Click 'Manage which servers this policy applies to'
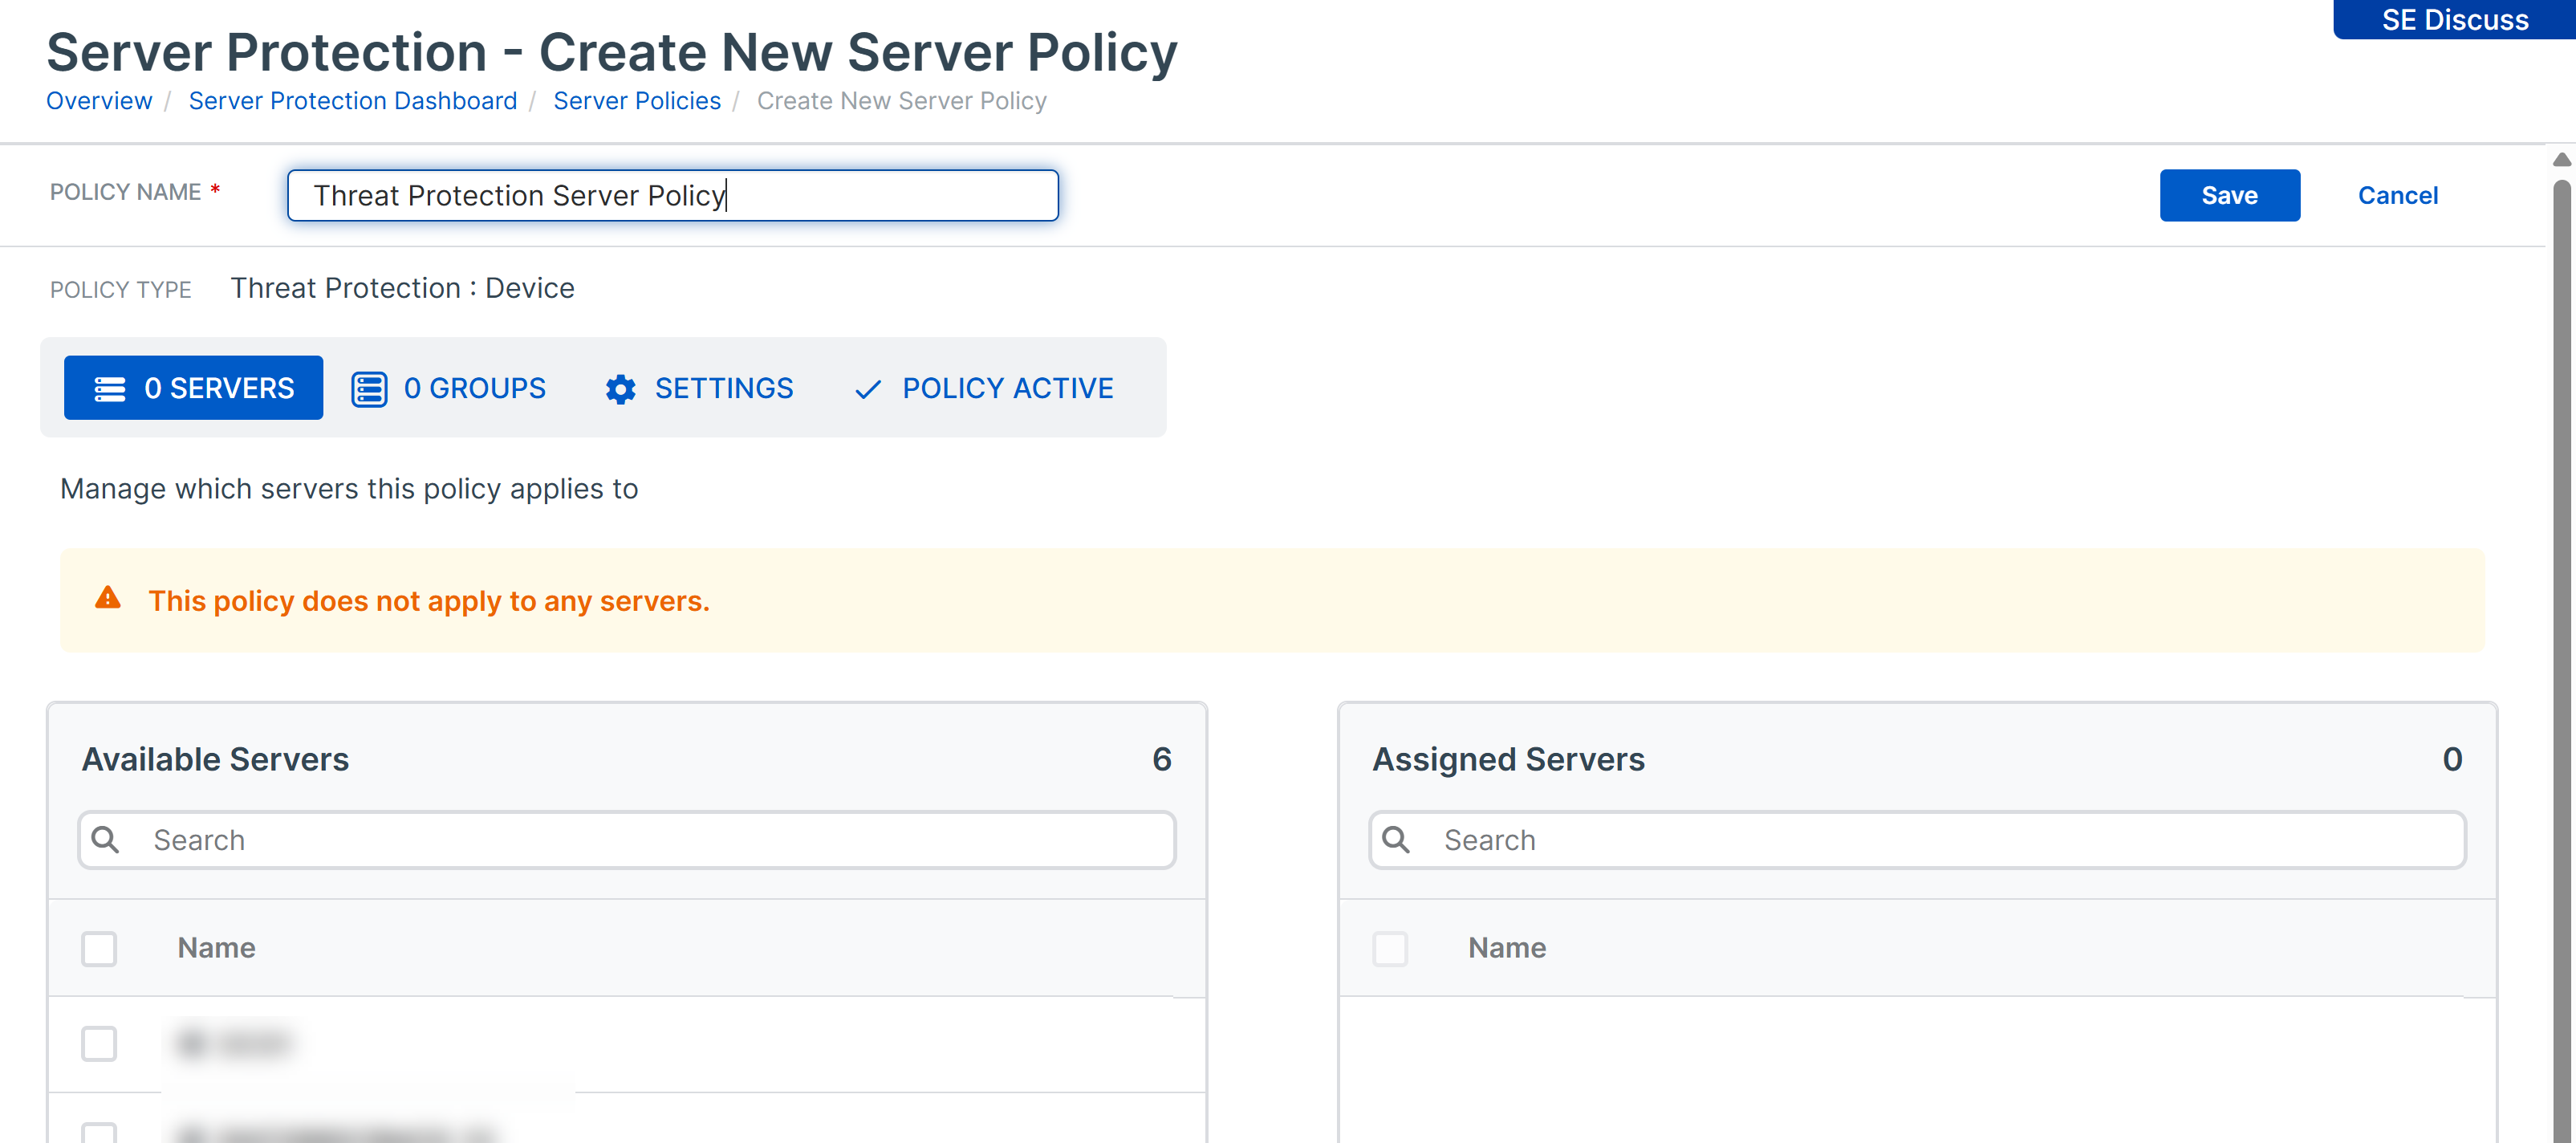 349,489
